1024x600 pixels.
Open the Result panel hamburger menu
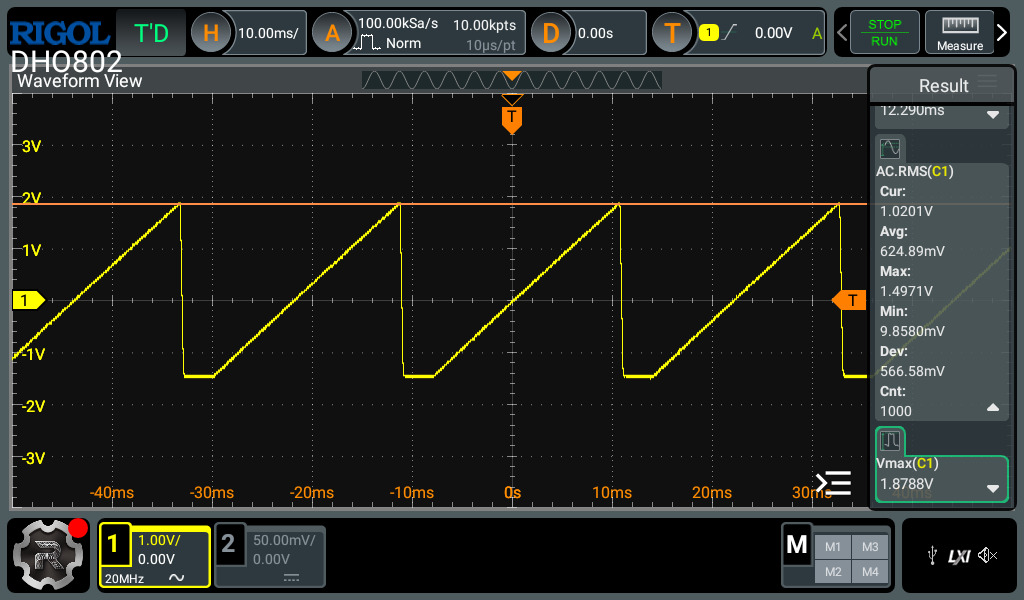coord(988,82)
